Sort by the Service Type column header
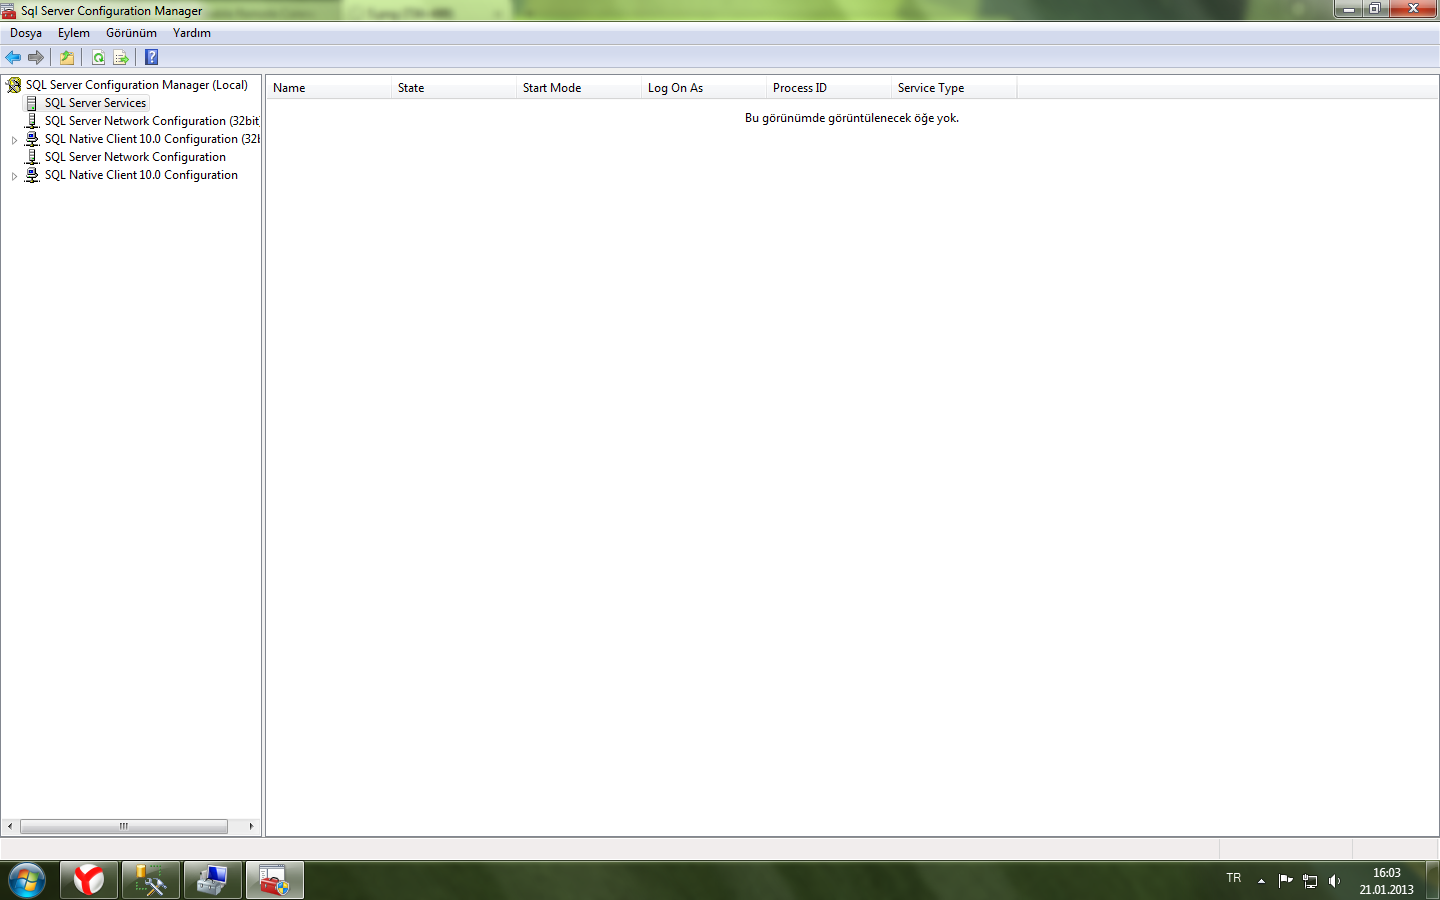Image resolution: width=1440 pixels, height=900 pixels. point(954,88)
